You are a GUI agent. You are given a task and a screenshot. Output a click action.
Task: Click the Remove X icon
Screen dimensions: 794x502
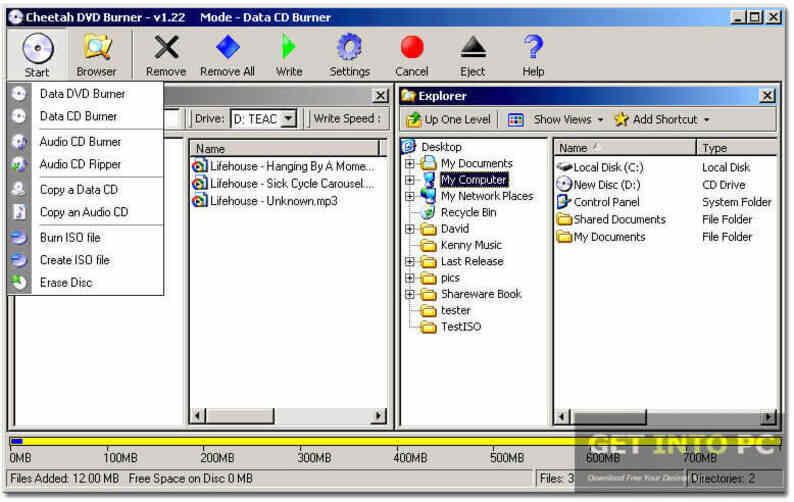166,48
